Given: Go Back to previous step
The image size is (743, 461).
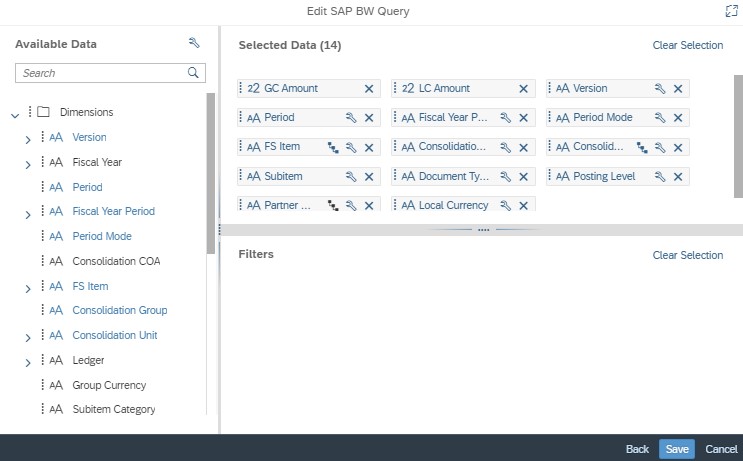Looking at the screenshot, I should (637, 449).
